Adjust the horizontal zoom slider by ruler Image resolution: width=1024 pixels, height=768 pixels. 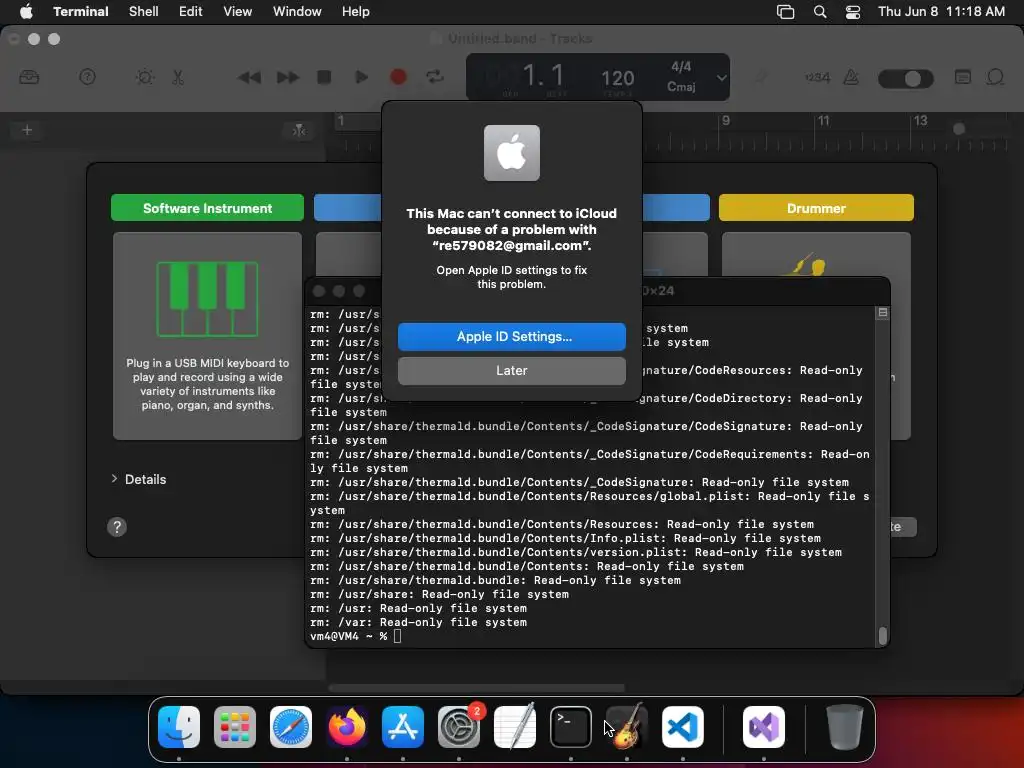(x=959, y=129)
